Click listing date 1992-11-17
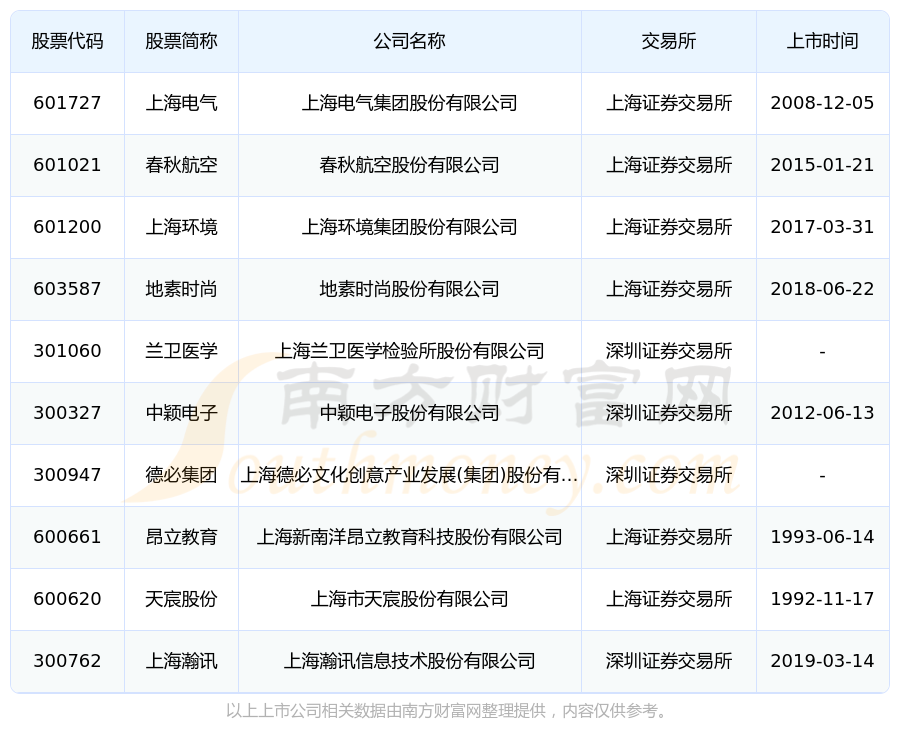 point(823,599)
